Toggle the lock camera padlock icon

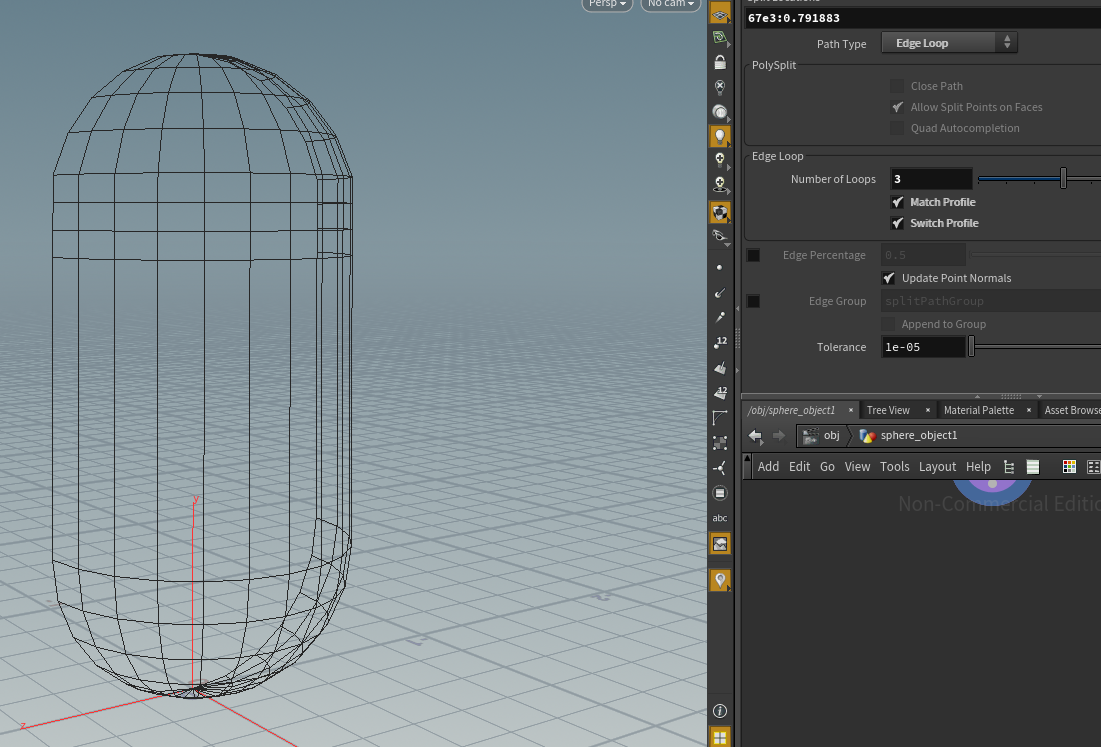pos(719,62)
